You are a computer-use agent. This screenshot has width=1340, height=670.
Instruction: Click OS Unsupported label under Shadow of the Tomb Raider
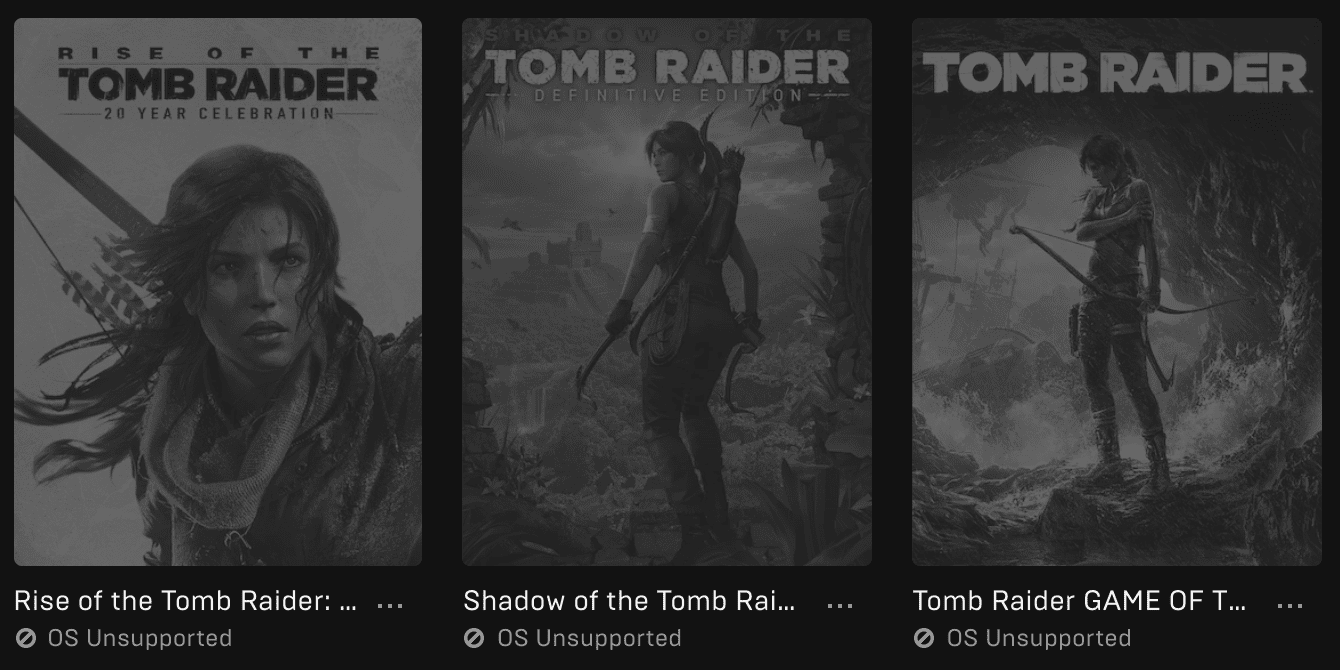[x=589, y=638]
